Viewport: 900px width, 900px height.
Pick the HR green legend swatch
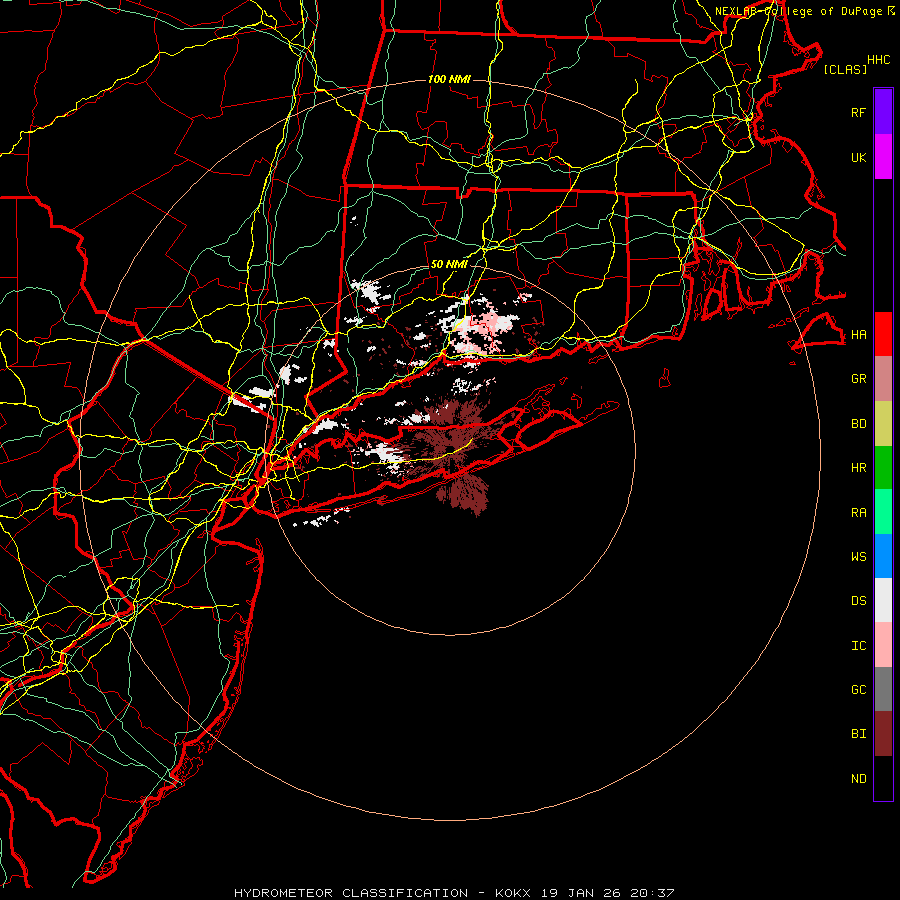coord(883,468)
